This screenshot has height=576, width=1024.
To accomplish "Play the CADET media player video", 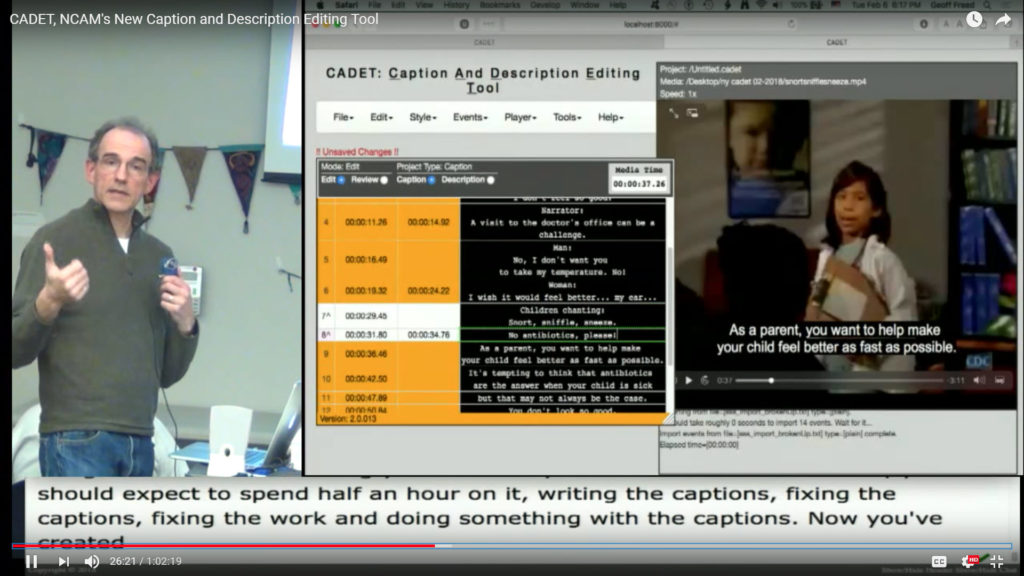I will [688, 380].
